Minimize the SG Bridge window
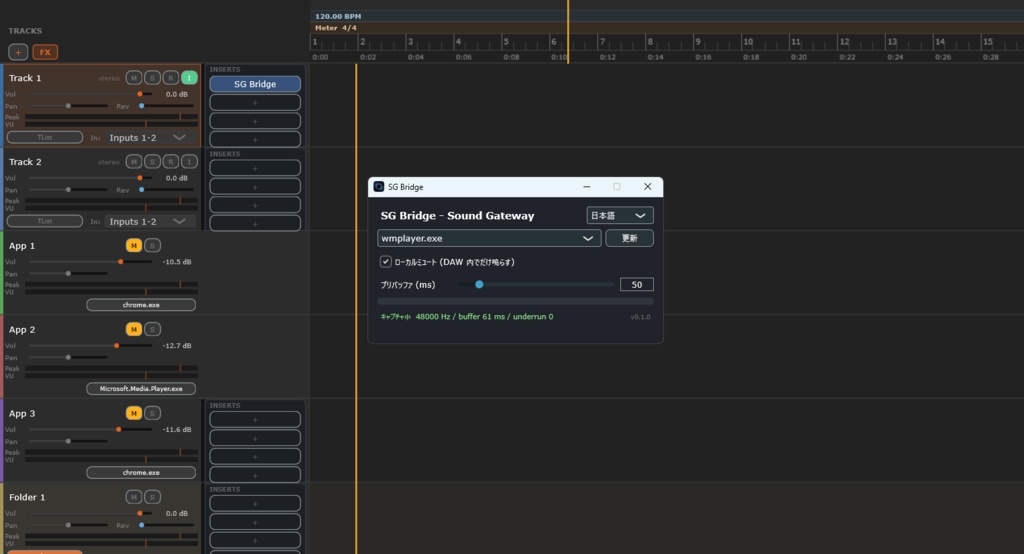The height and width of the screenshot is (554, 1024). 586,187
